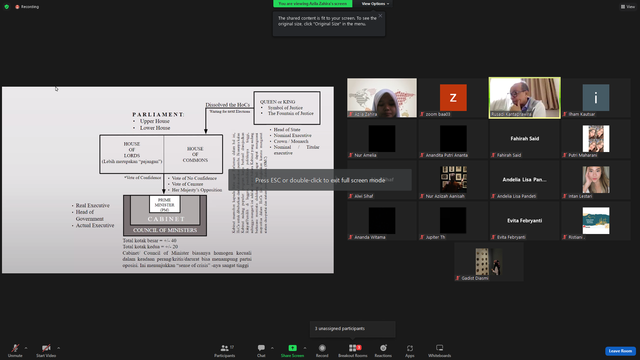Click the 'Press ESC' full screen message

320,180
